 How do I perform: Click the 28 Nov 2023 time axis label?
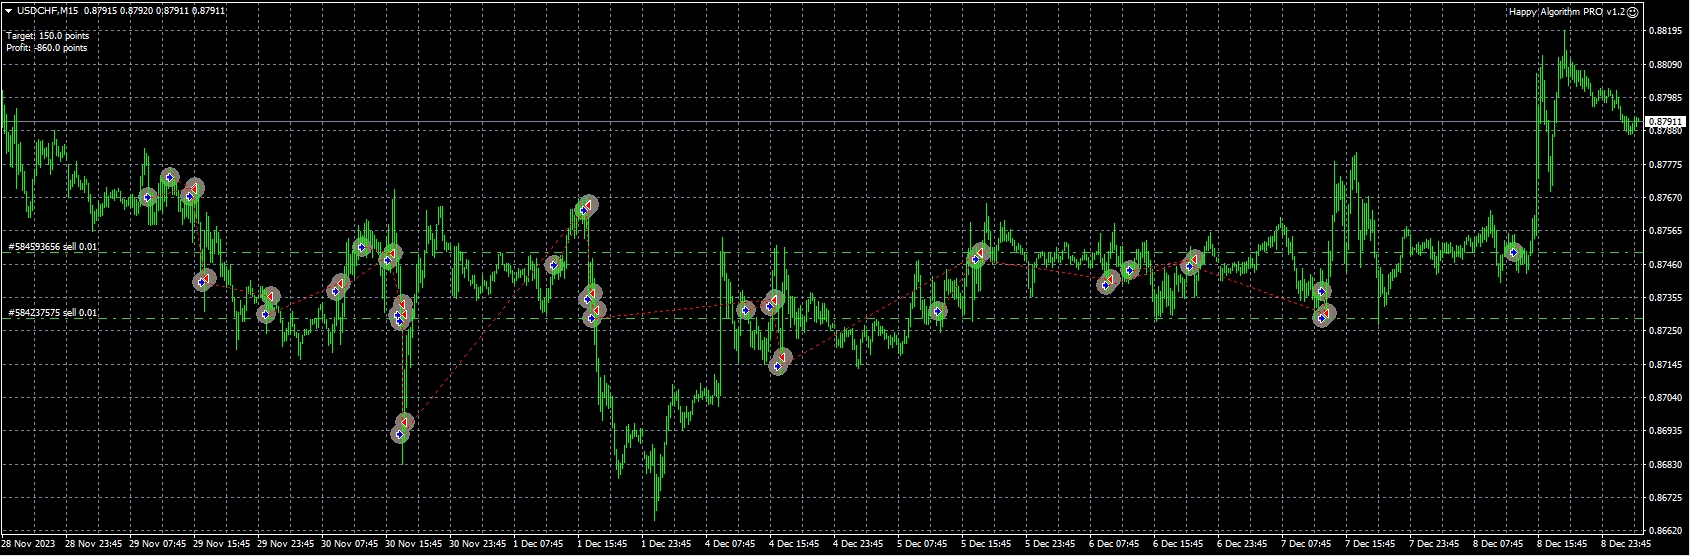[x=27, y=545]
